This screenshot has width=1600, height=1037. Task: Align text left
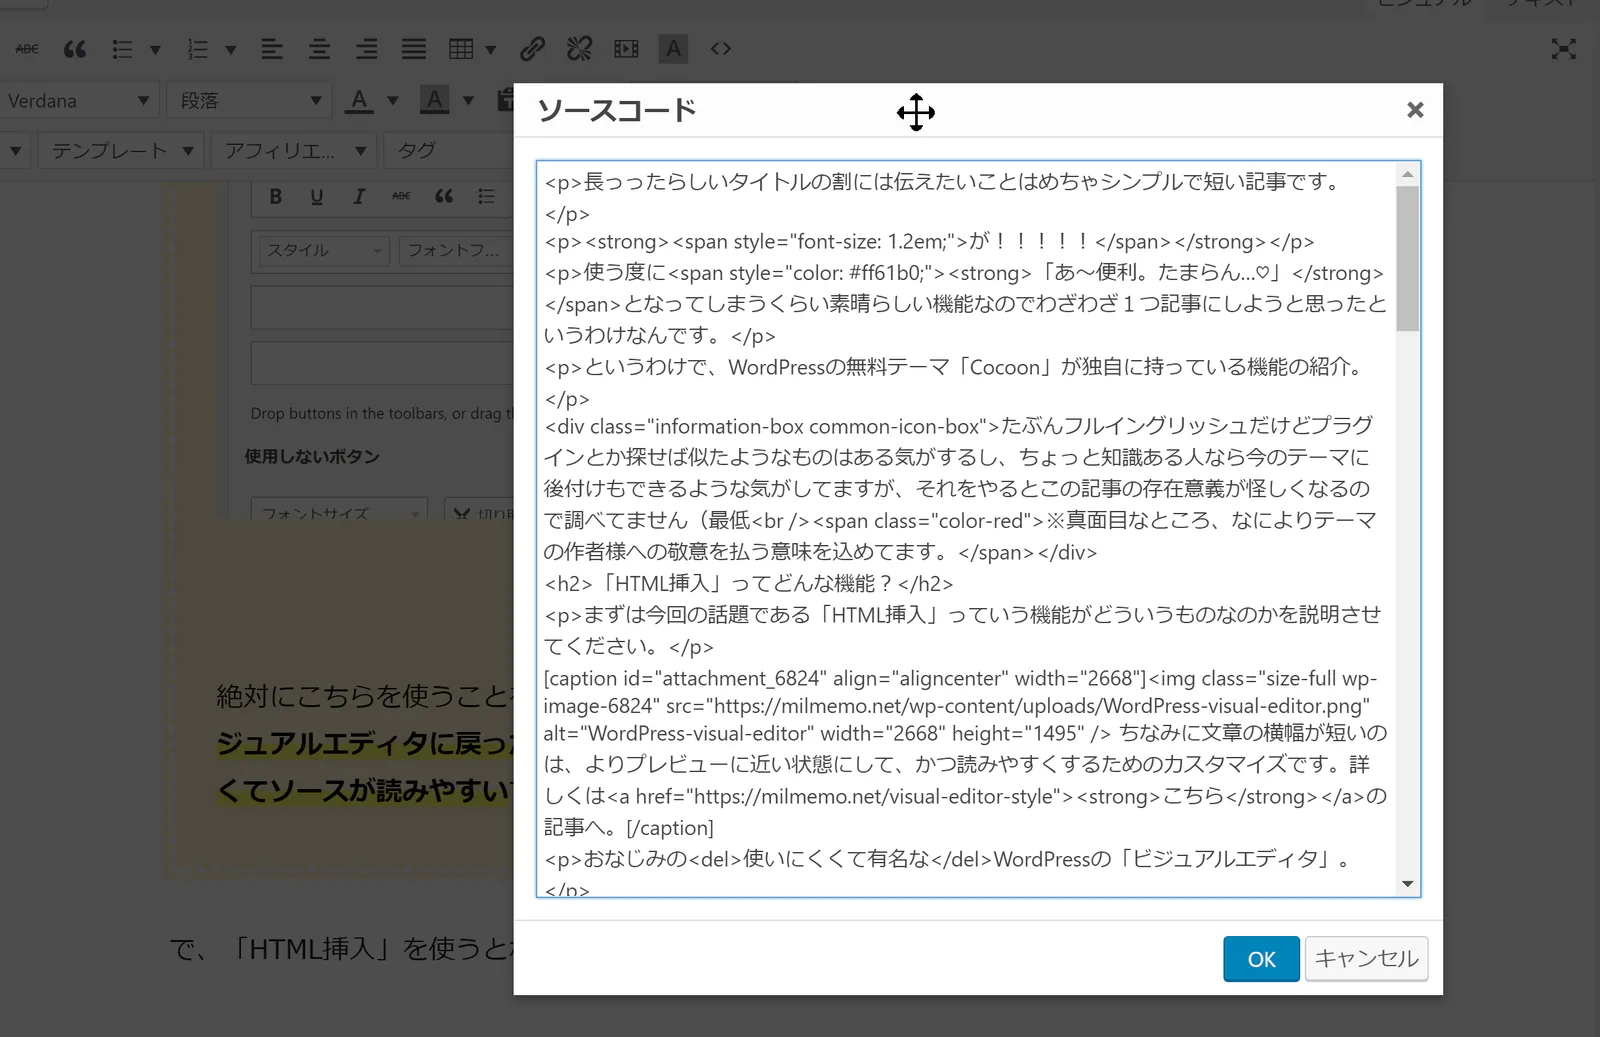pos(272,48)
